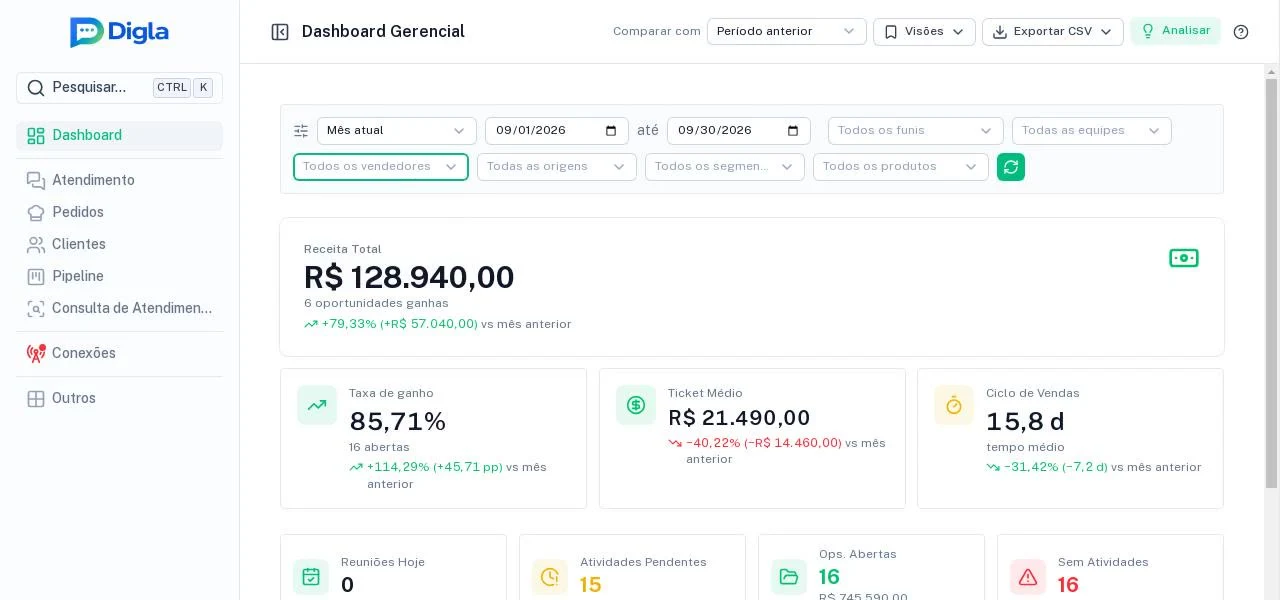This screenshot has width=1280, height=600.
Task: Click the 85,71% win rate value
Action: [x=397, y=422]
